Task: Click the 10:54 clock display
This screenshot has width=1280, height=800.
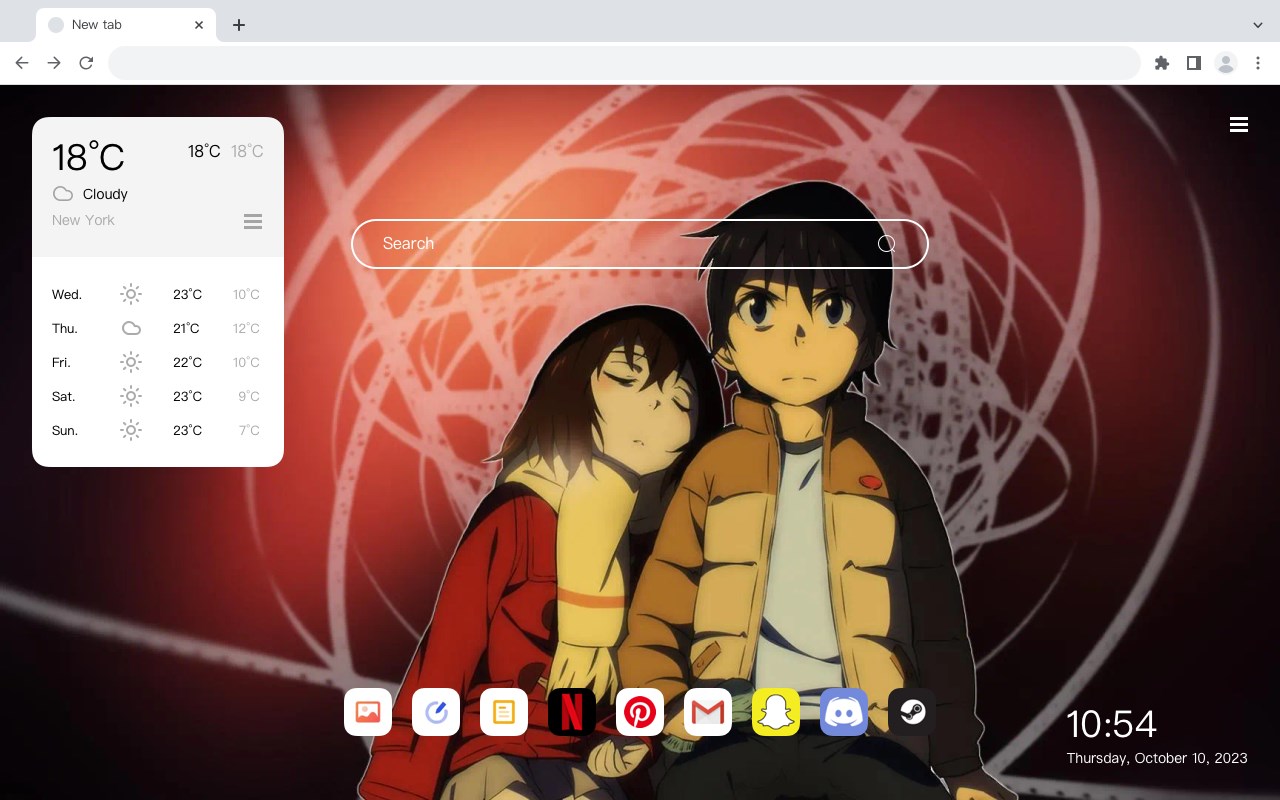Action: [x=1111, y=724]
